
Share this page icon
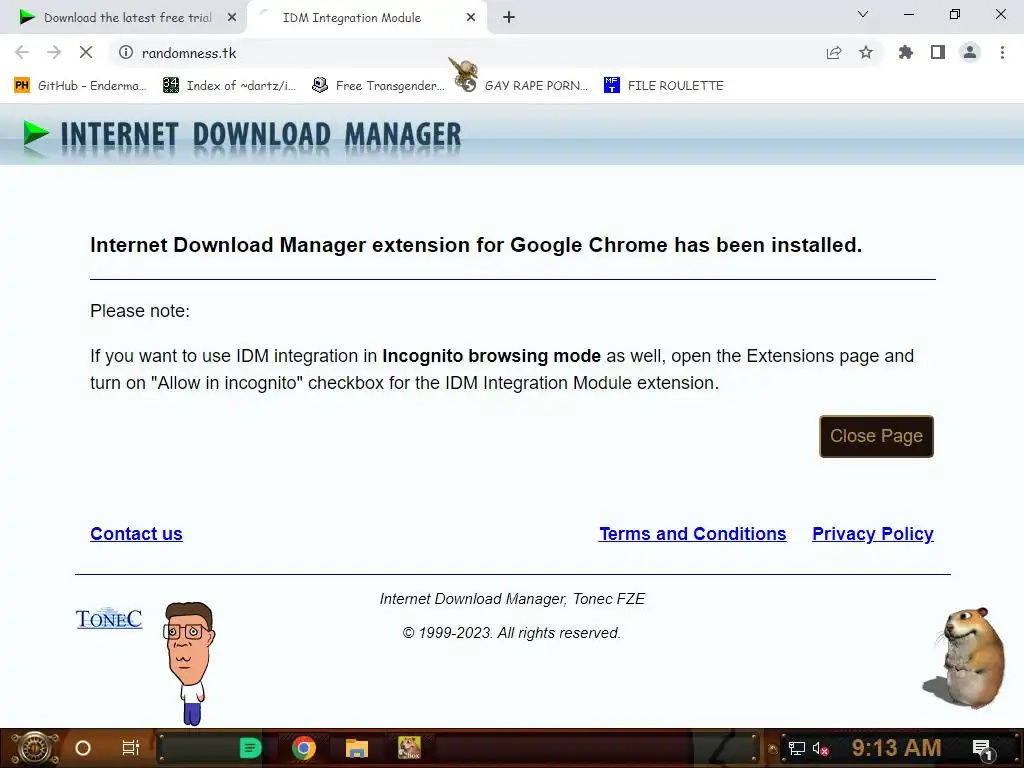pyautogui.click(x=834, y=53)
